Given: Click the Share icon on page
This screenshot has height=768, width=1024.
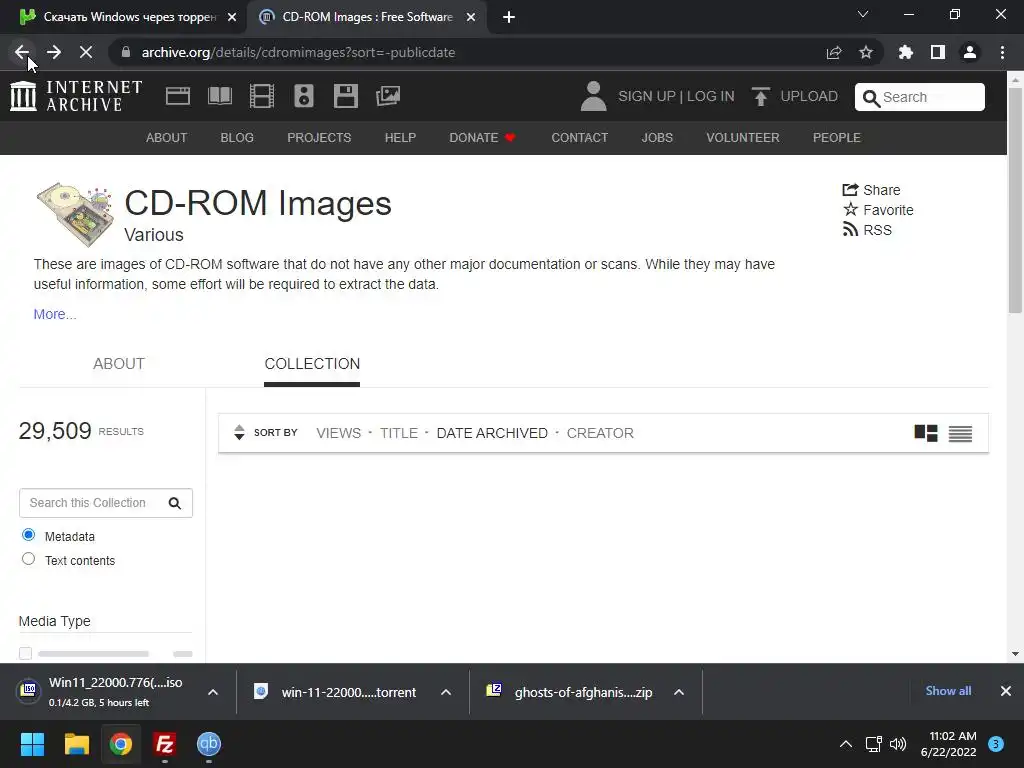Looking at the screenshot, I should click(850, 190).
